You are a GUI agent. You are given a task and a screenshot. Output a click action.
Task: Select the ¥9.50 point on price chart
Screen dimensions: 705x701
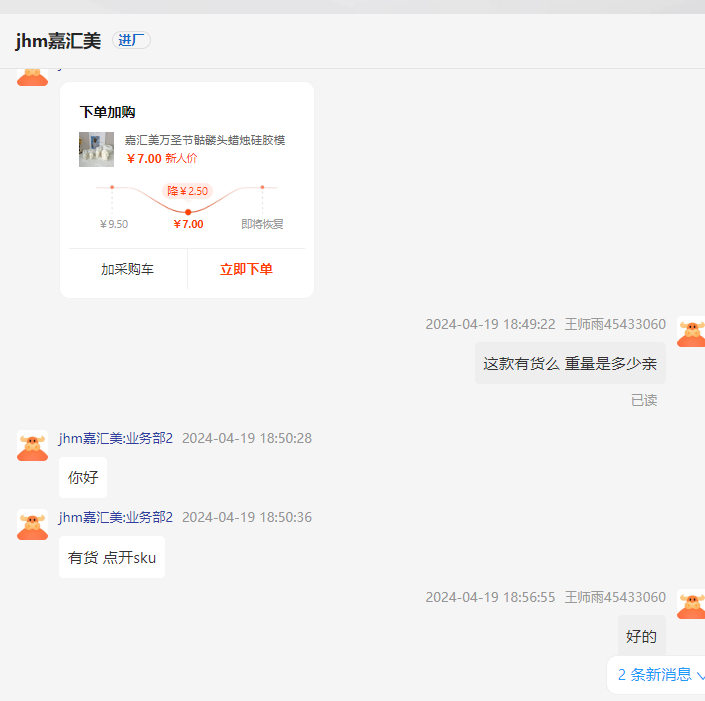(x=112, y=187)
